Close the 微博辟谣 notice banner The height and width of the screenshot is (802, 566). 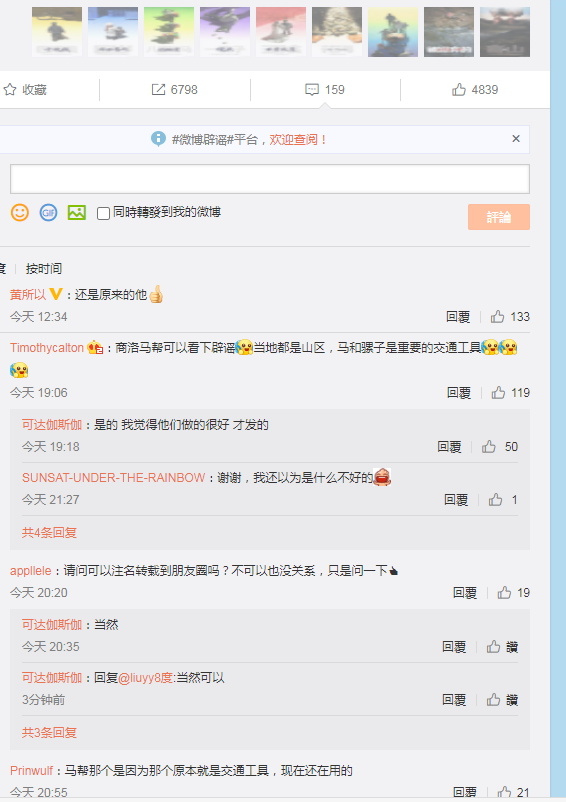tap(516, 139)
